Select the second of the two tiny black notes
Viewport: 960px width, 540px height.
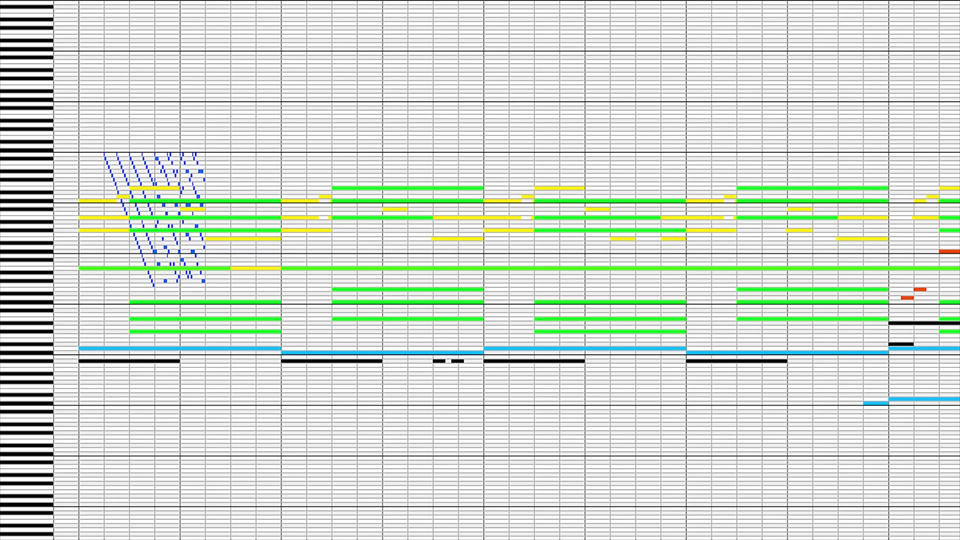click(458, 361)
